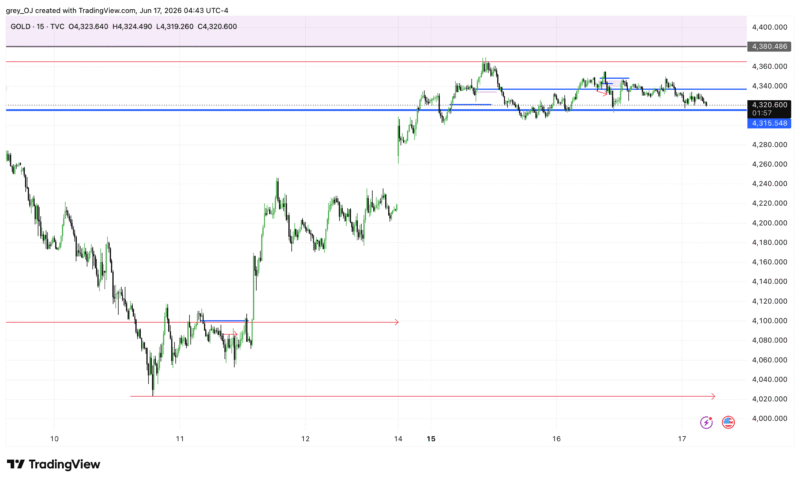Click the gray 4,380.486 price label

769,46
